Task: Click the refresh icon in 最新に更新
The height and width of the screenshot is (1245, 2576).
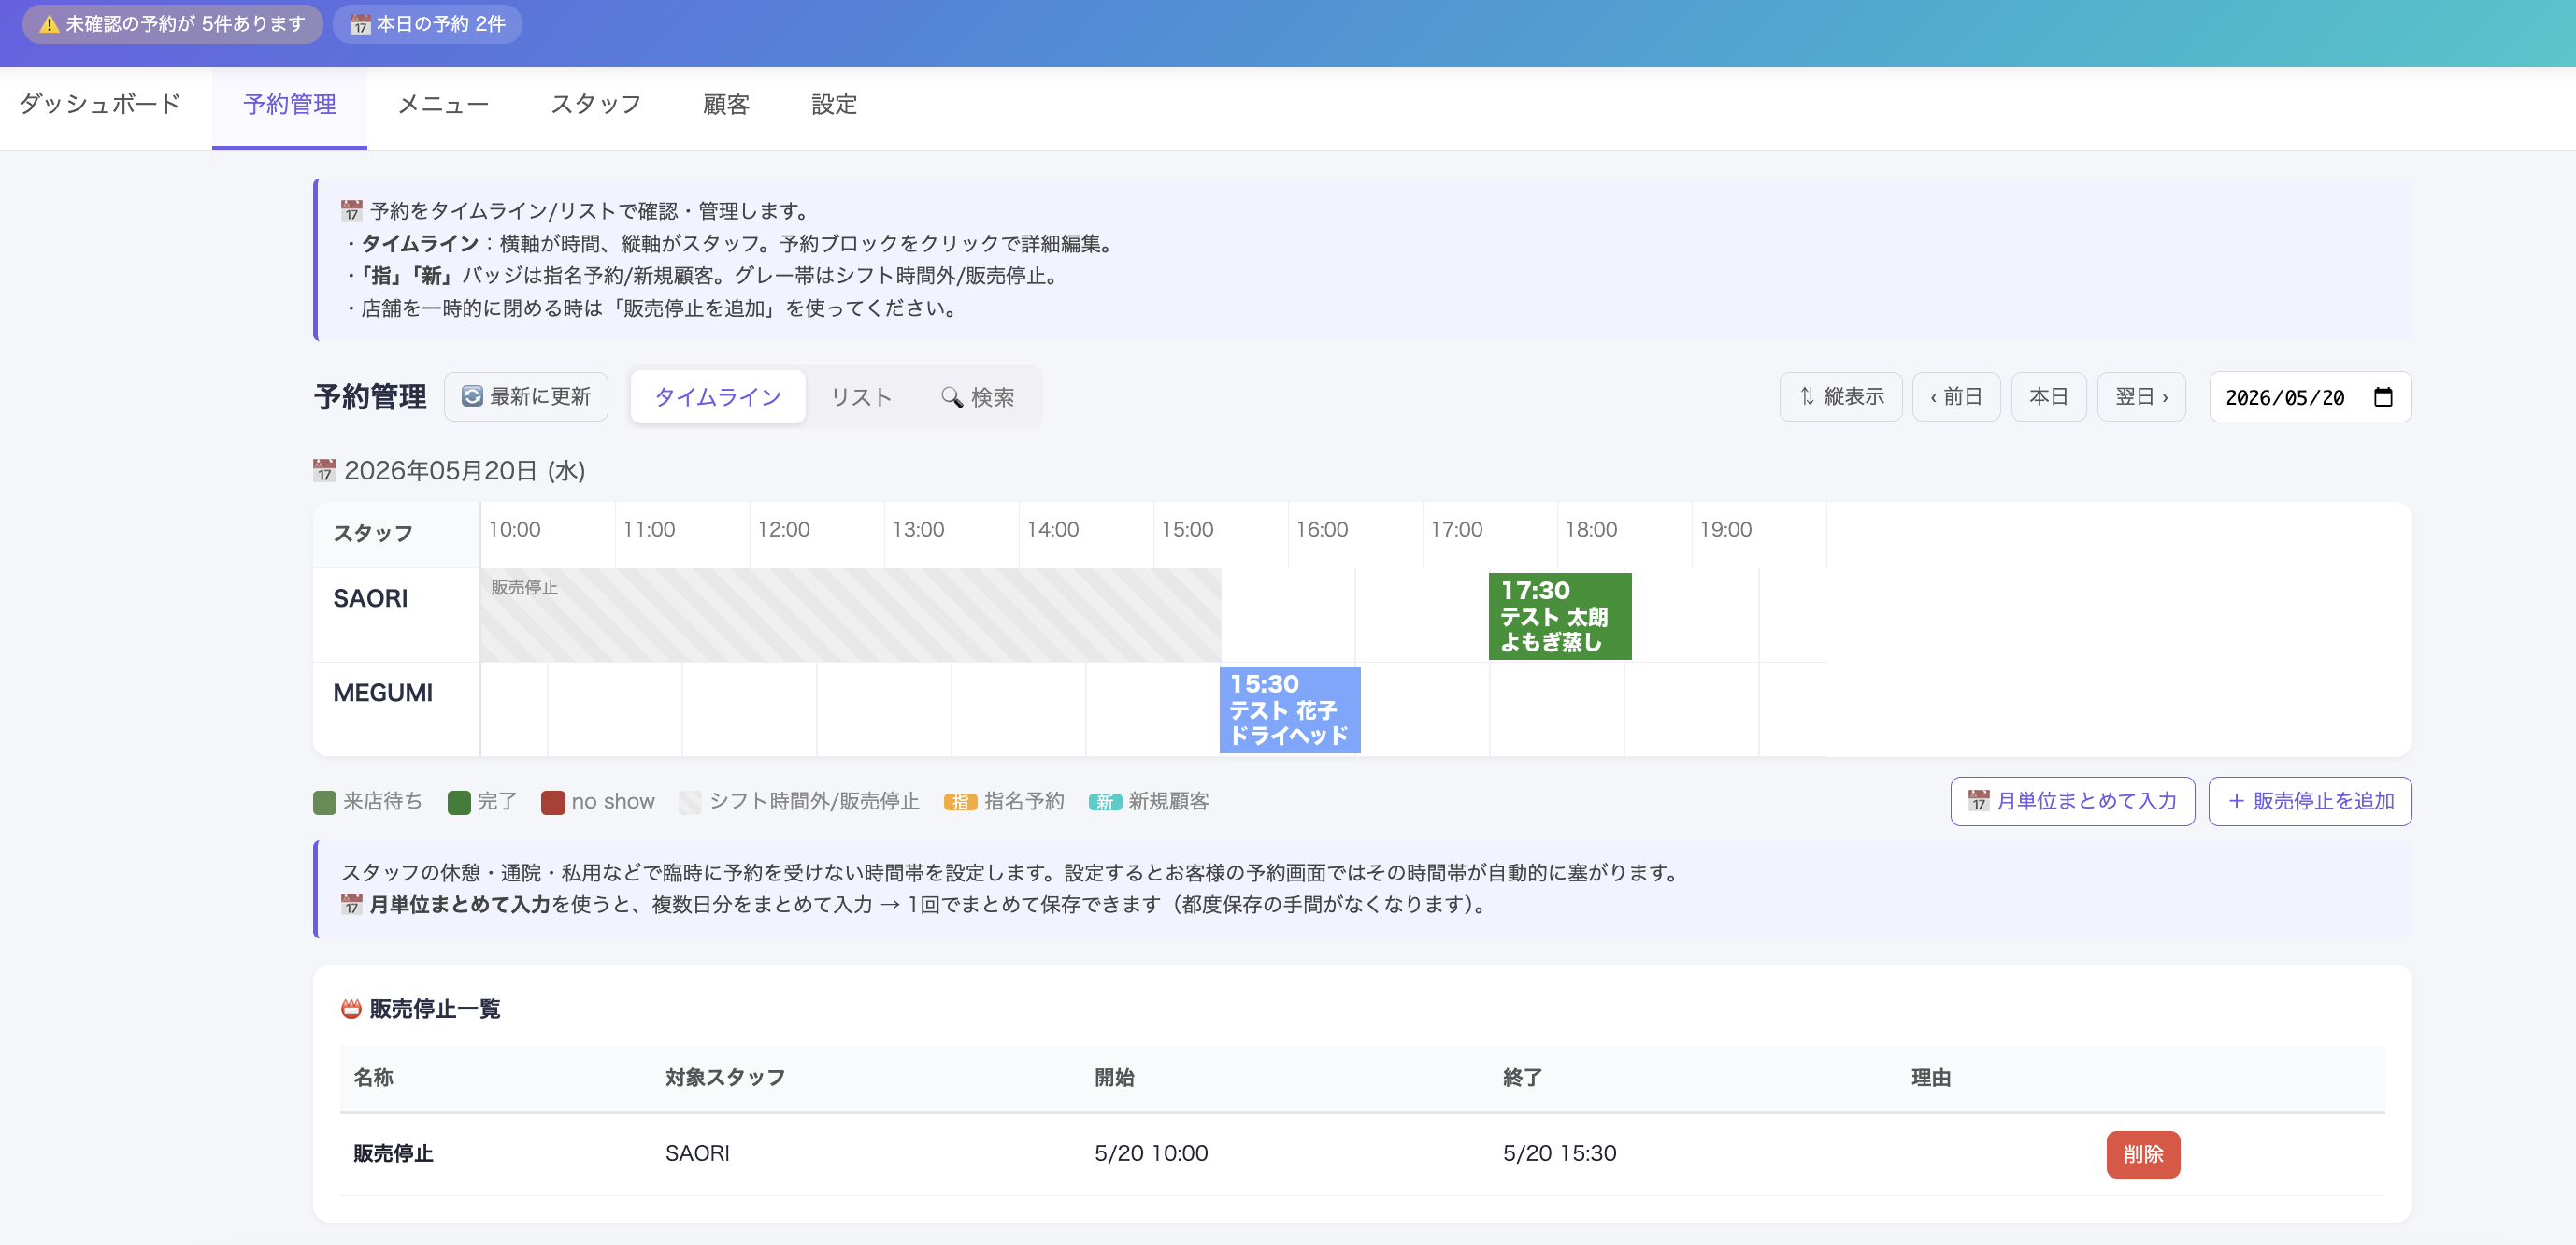Action: 471,396
